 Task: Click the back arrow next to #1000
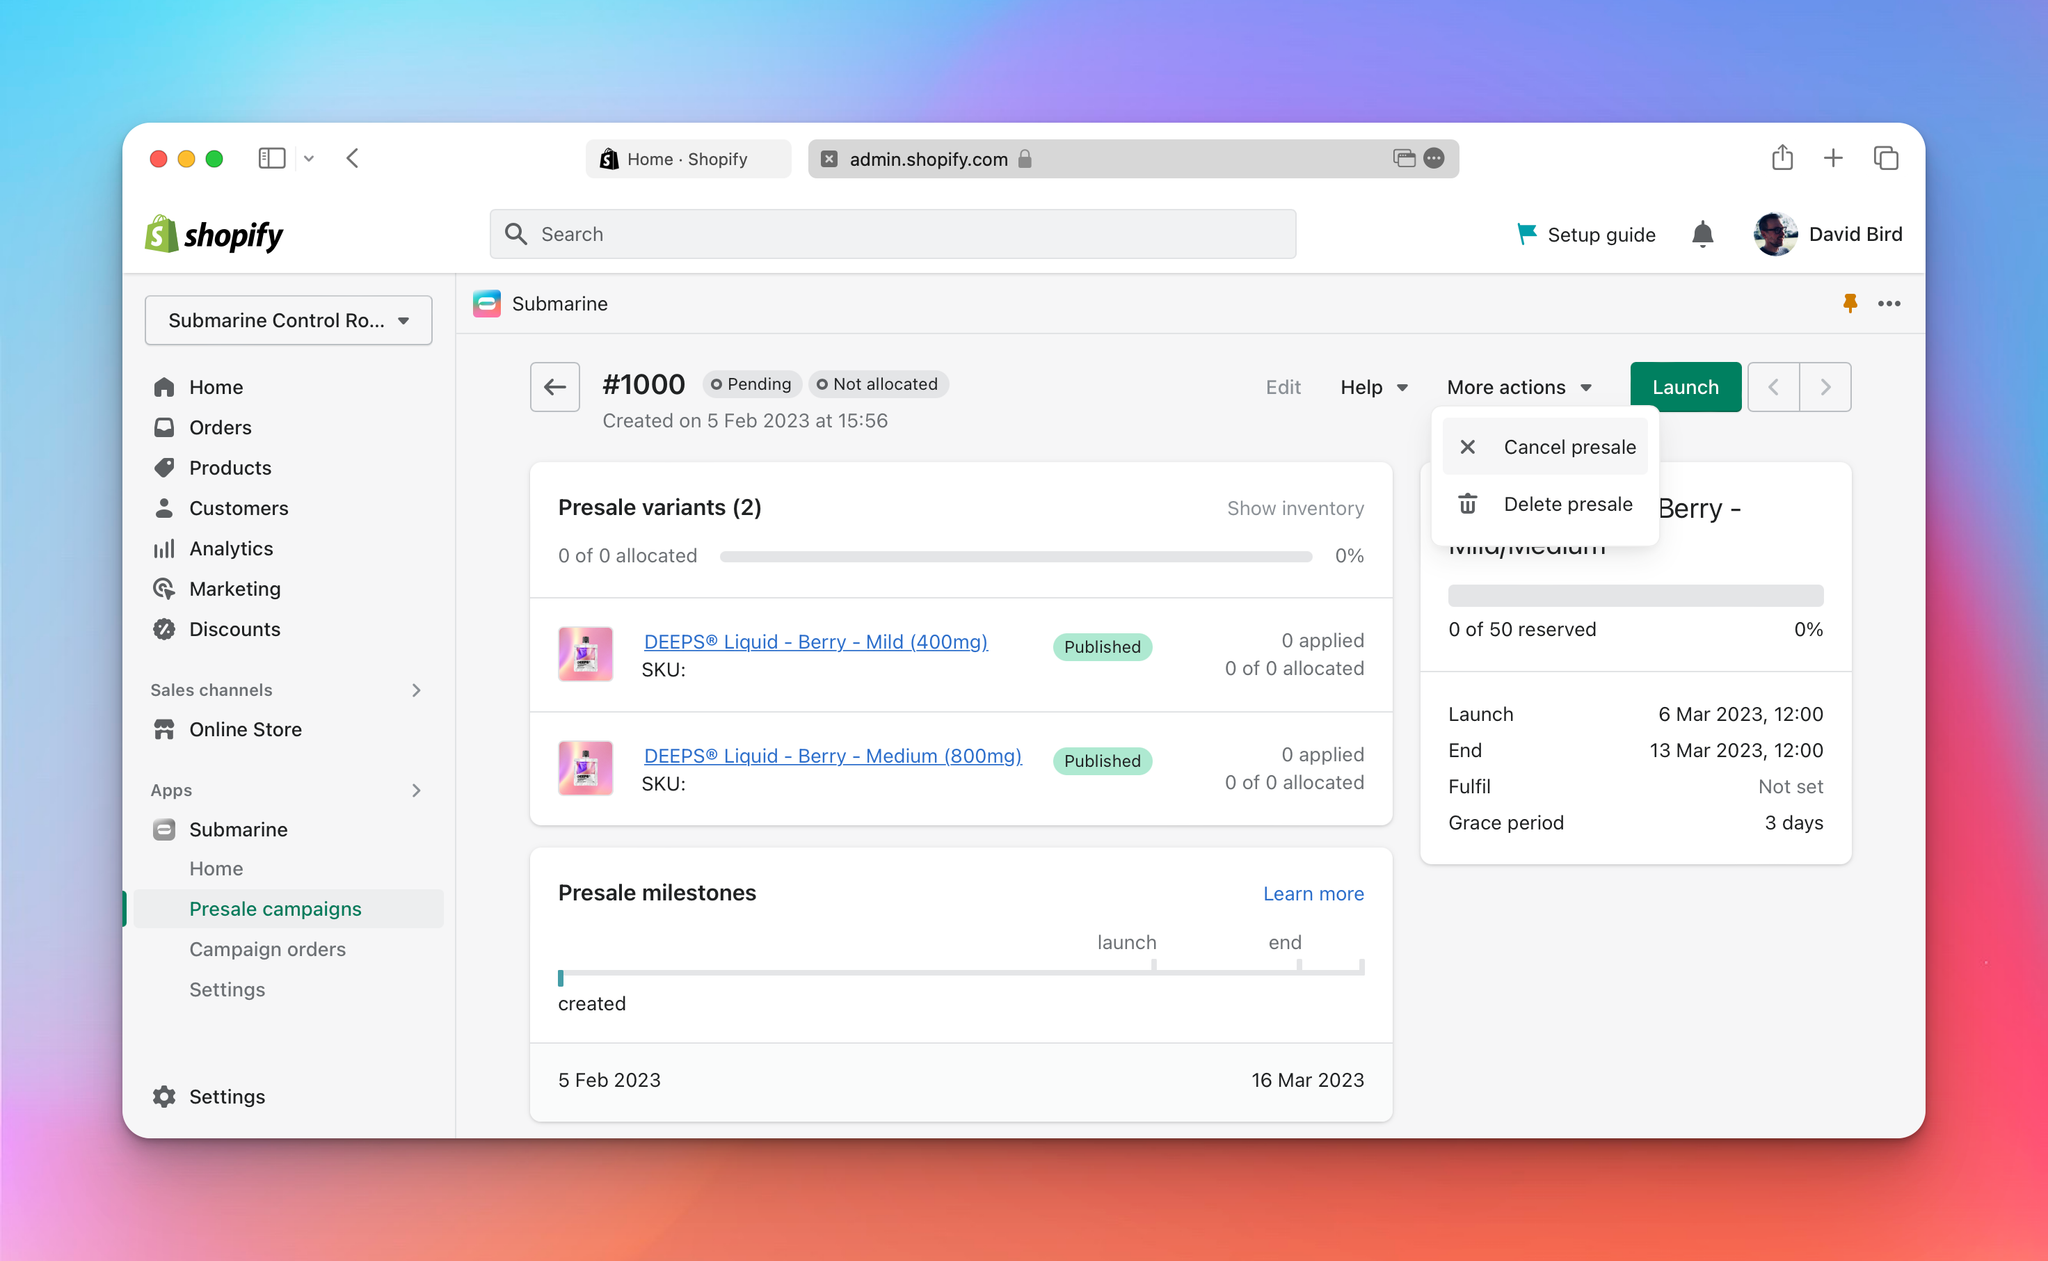coord(555,387)
